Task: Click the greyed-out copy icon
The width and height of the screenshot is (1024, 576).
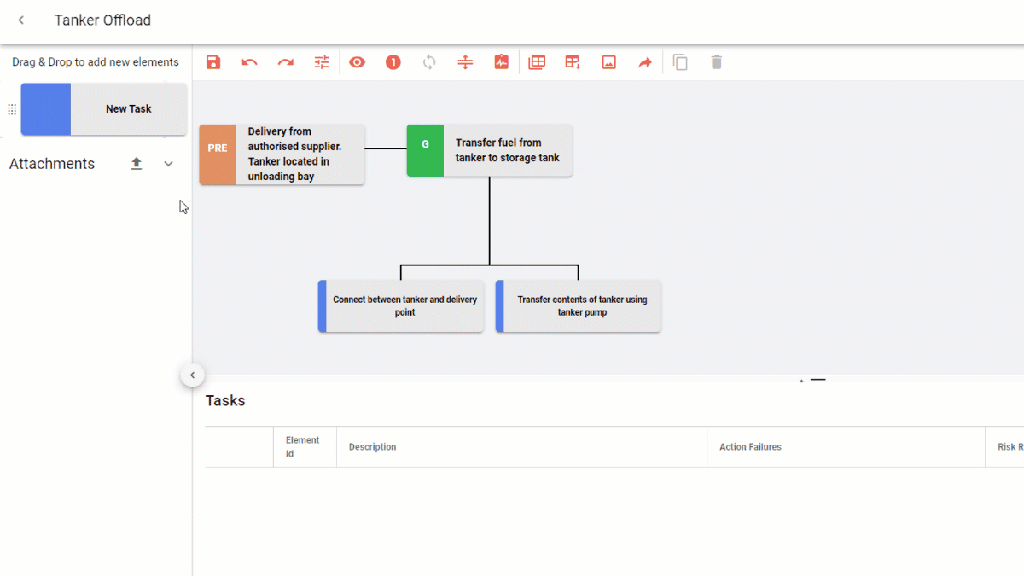Action: coord(680,62)
